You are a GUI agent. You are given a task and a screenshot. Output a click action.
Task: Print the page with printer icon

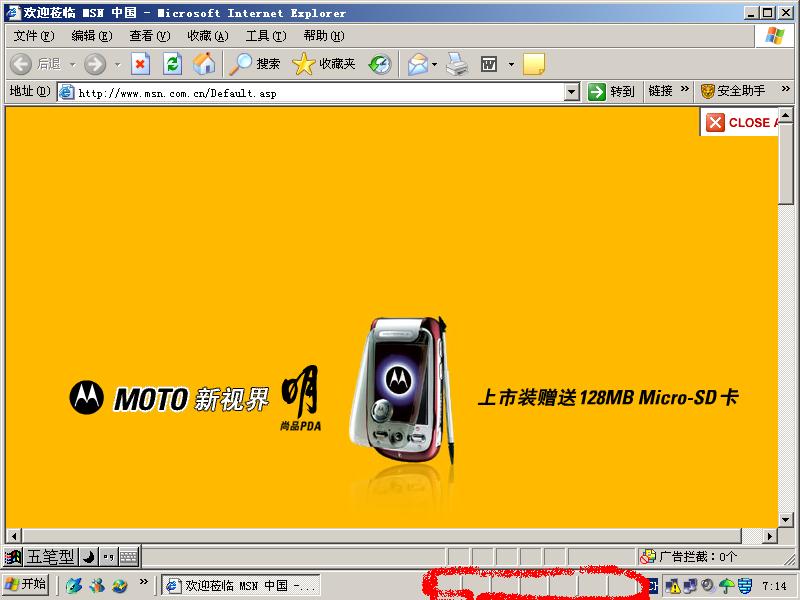point(457,64)
